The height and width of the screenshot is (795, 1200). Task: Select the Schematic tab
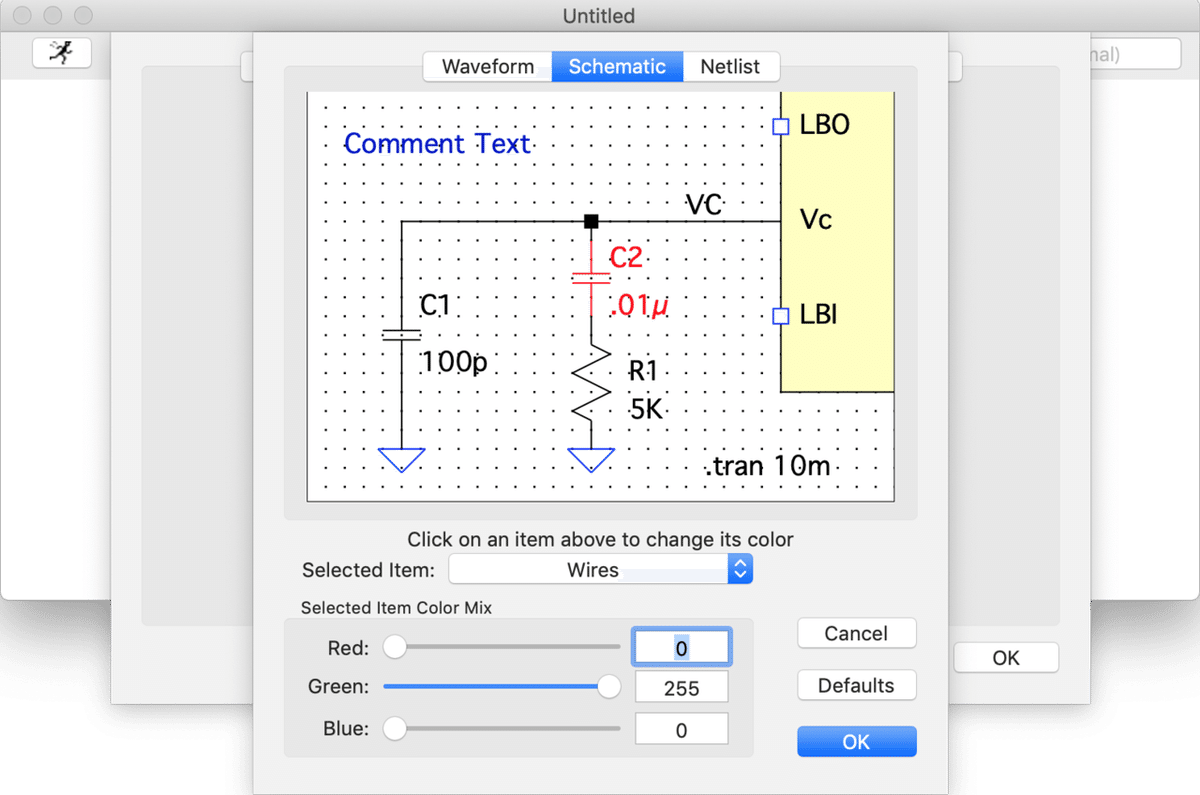(x=617, y=67)
